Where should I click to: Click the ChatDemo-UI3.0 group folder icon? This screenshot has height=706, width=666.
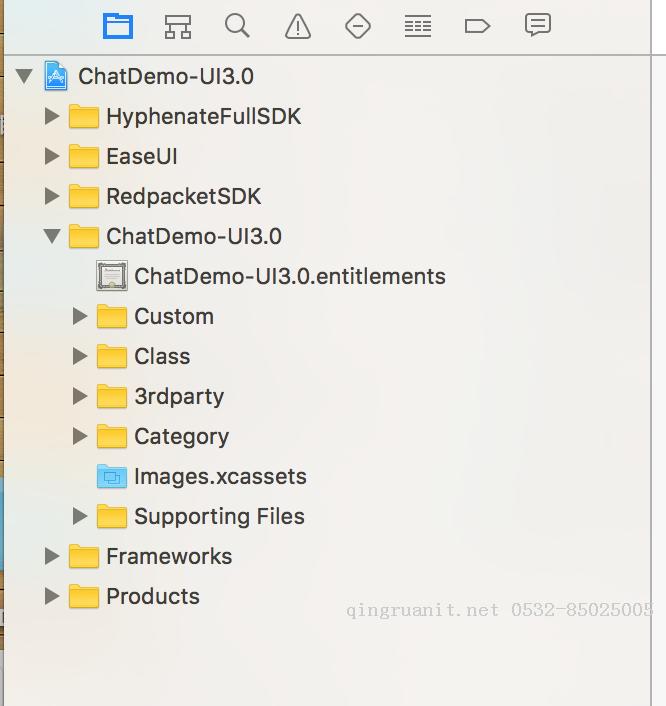(84, 236)
